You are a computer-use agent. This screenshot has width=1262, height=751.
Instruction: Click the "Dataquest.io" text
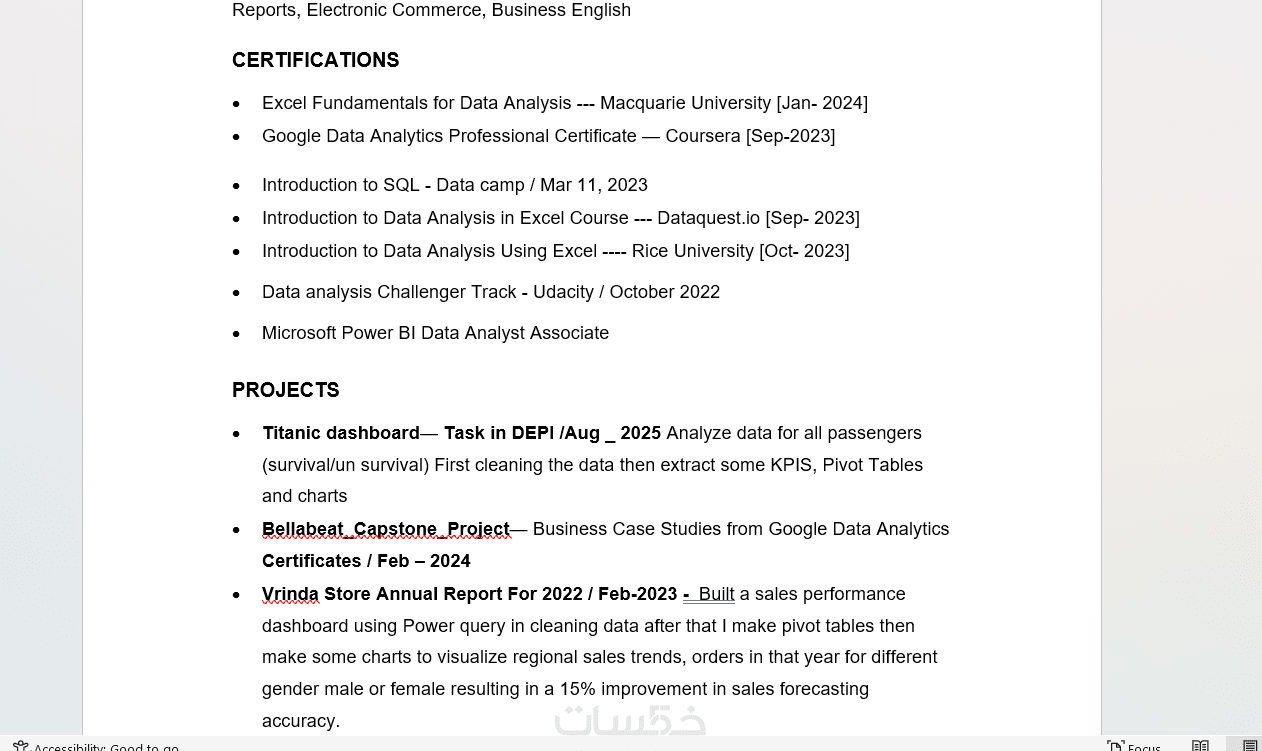click(x=708, y=218)
